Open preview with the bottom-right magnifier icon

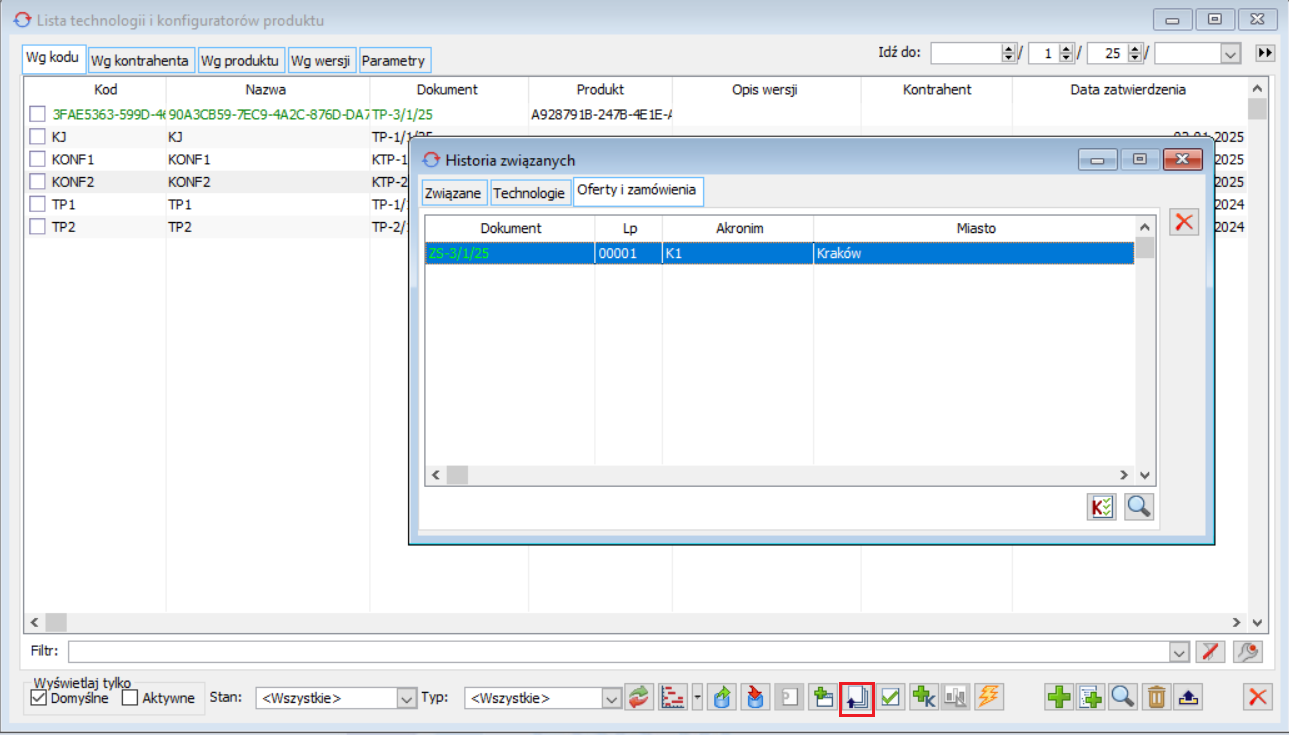(1123, 697)
